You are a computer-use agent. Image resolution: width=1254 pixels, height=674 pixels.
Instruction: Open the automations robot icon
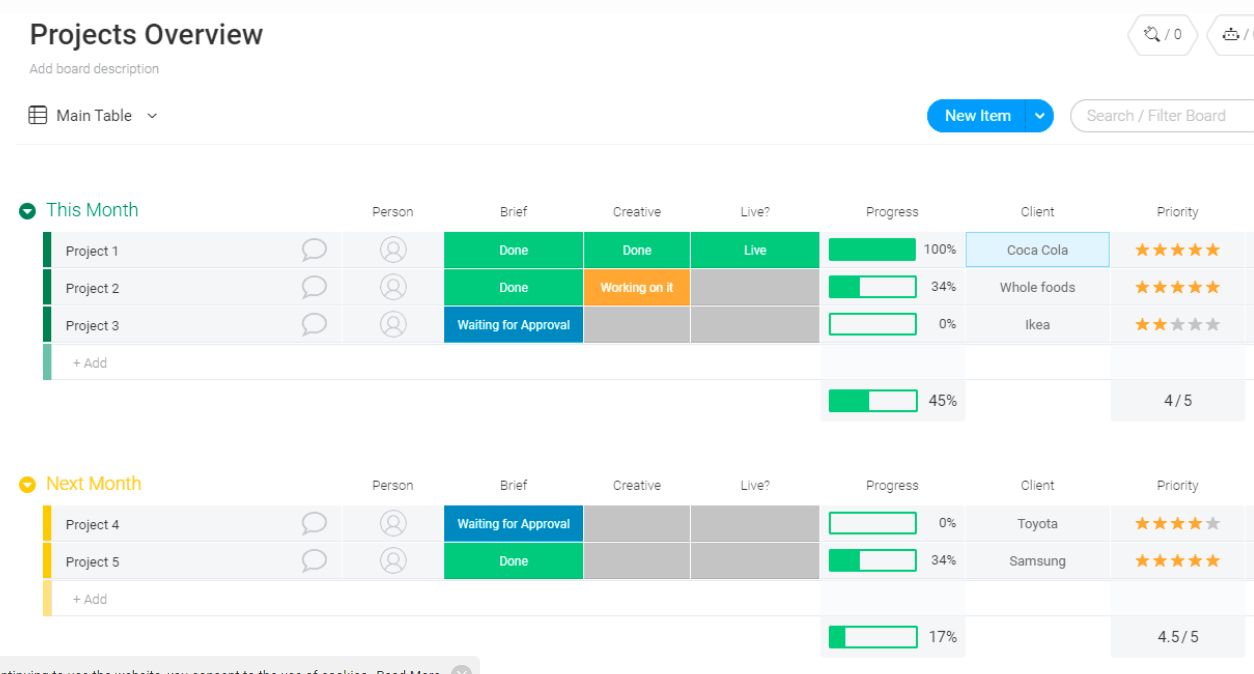(1232, 34)
